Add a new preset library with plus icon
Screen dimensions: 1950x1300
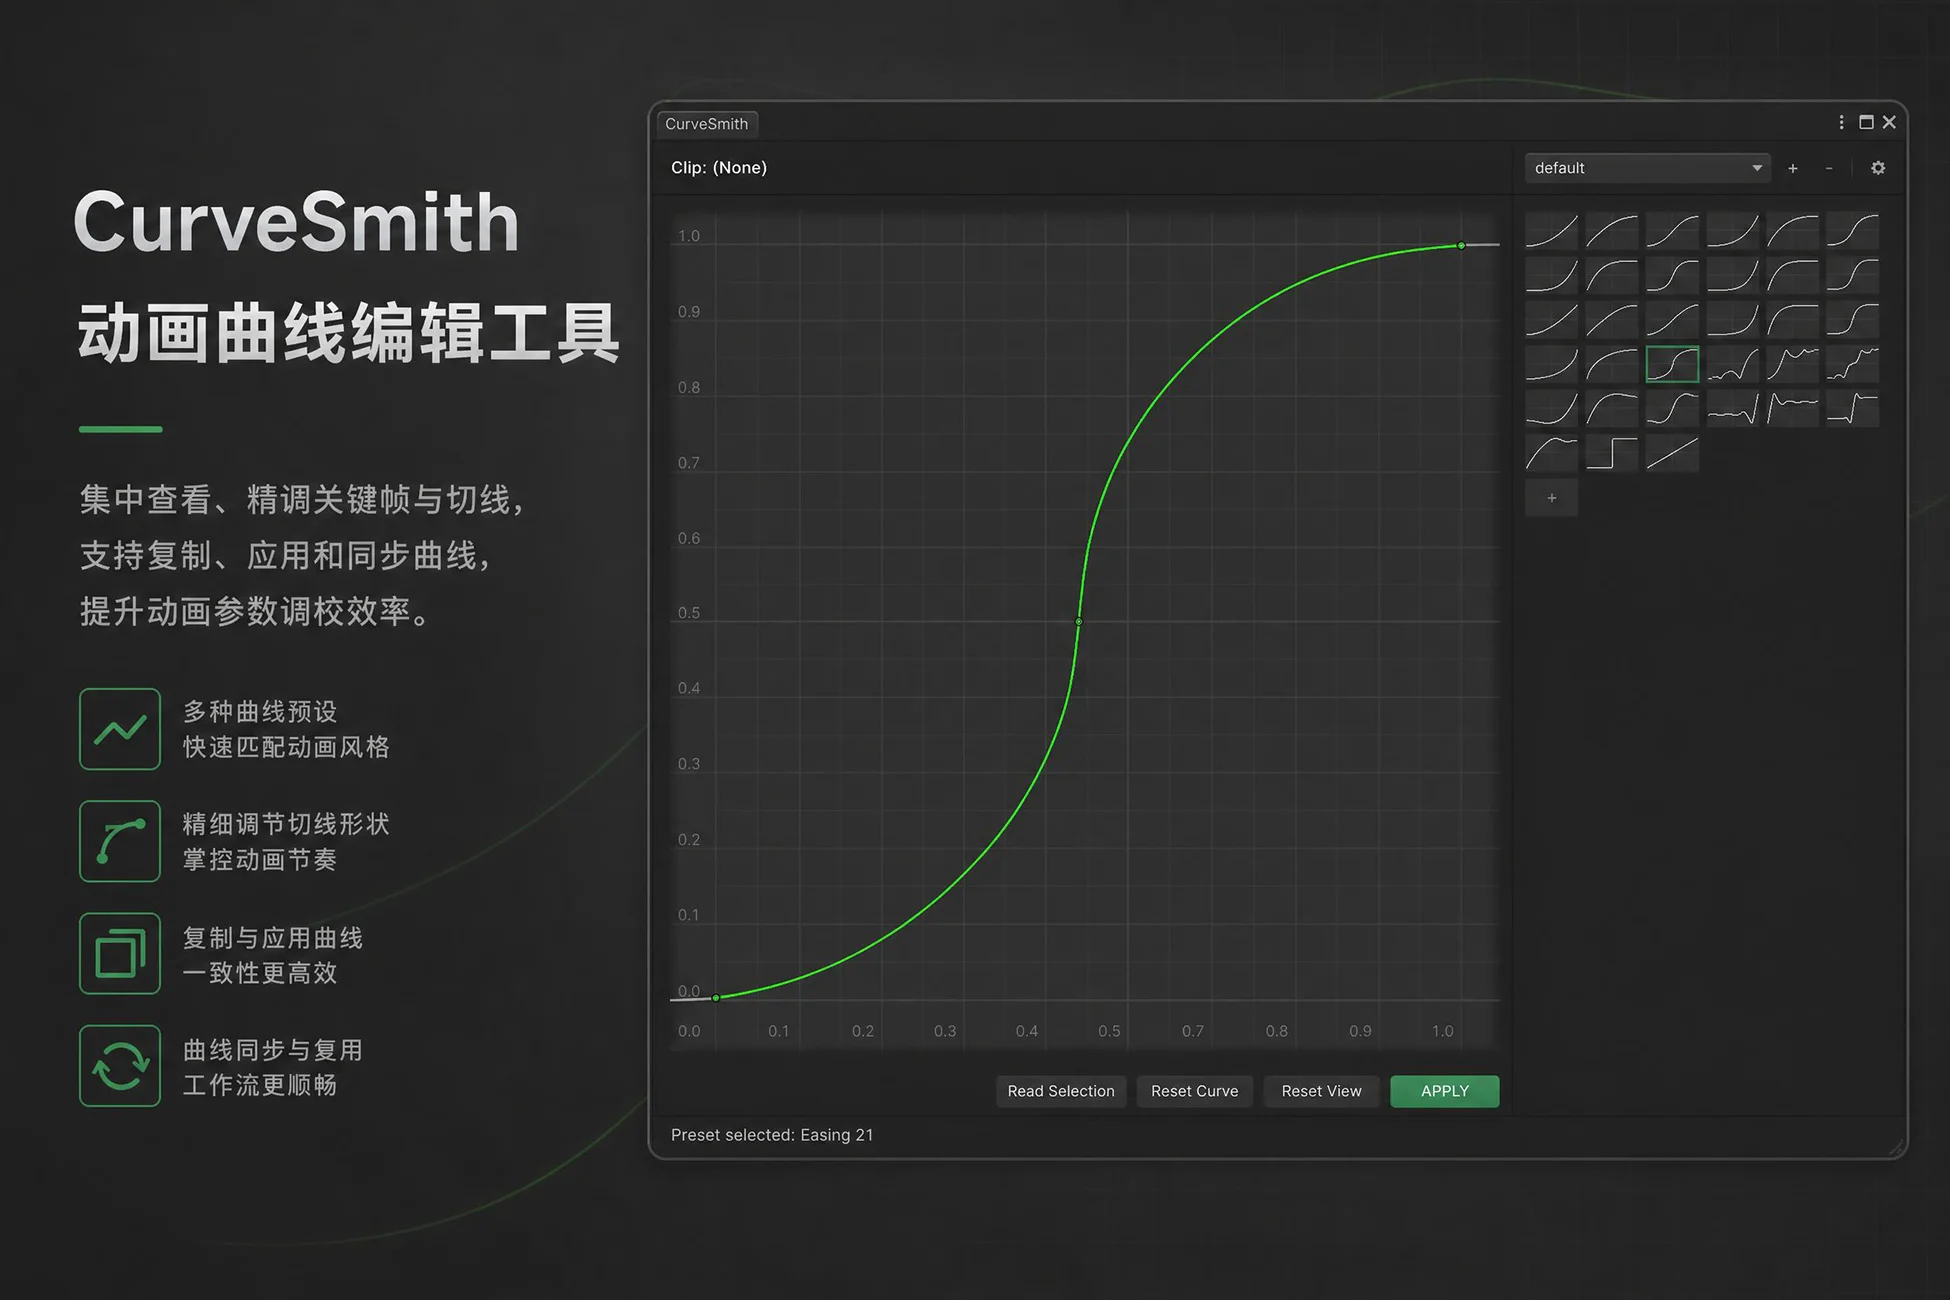point(1793,168)
